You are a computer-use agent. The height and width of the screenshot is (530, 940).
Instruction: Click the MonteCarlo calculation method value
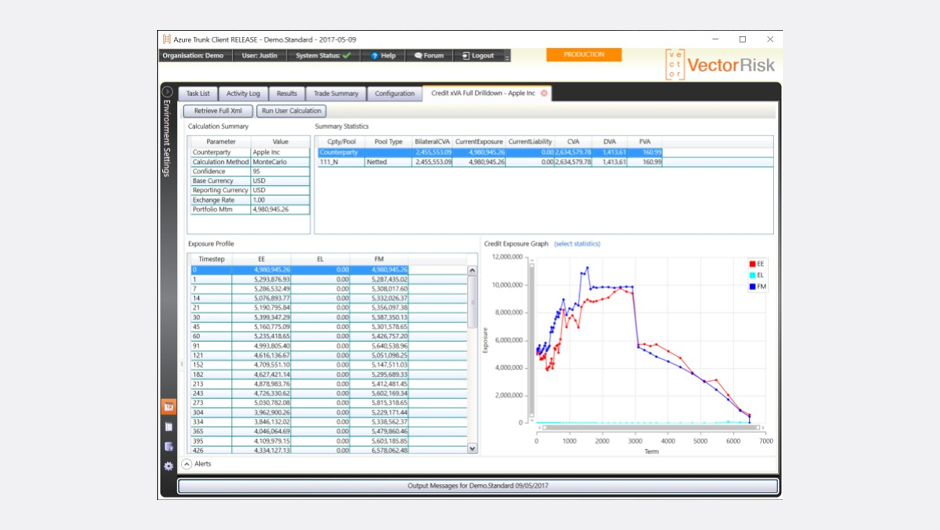pos(280,162)
